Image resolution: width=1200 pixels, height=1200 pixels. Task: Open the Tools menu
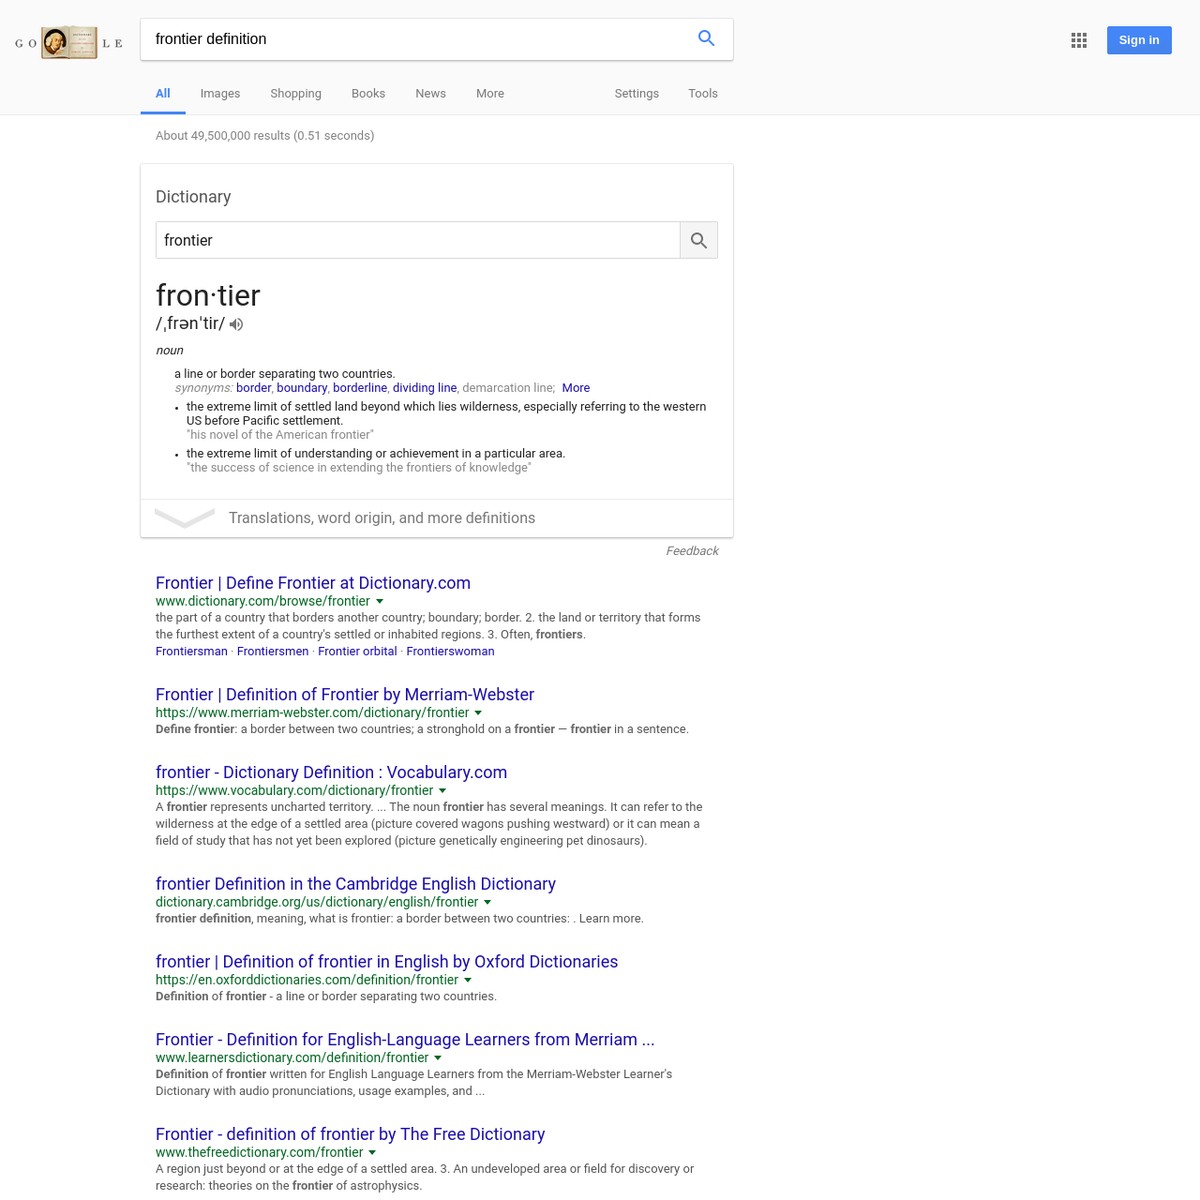(703, 93)
